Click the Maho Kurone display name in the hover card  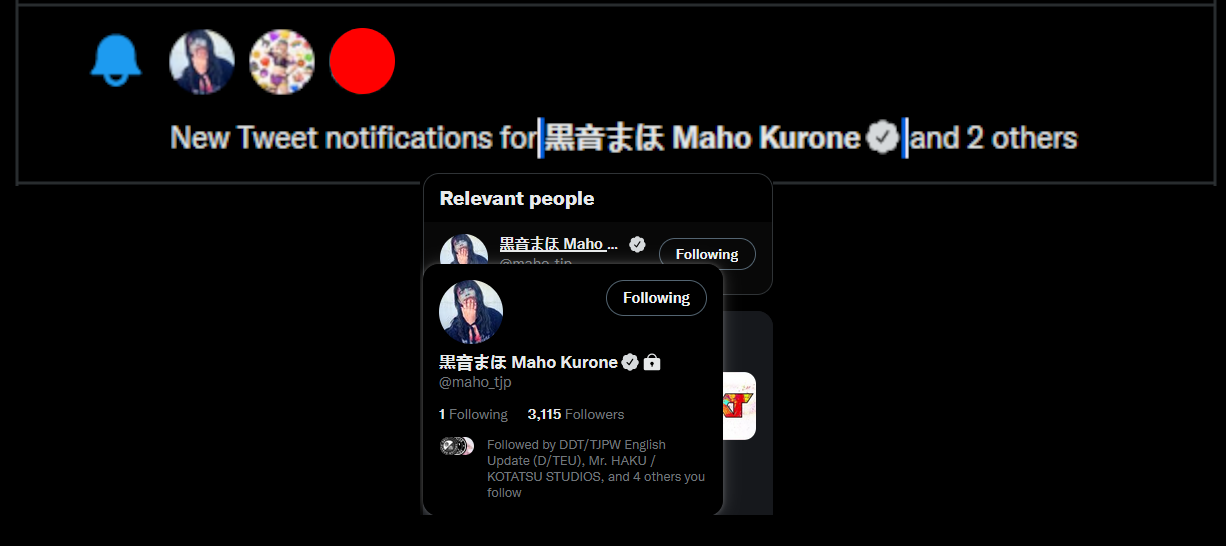(528, 362)
